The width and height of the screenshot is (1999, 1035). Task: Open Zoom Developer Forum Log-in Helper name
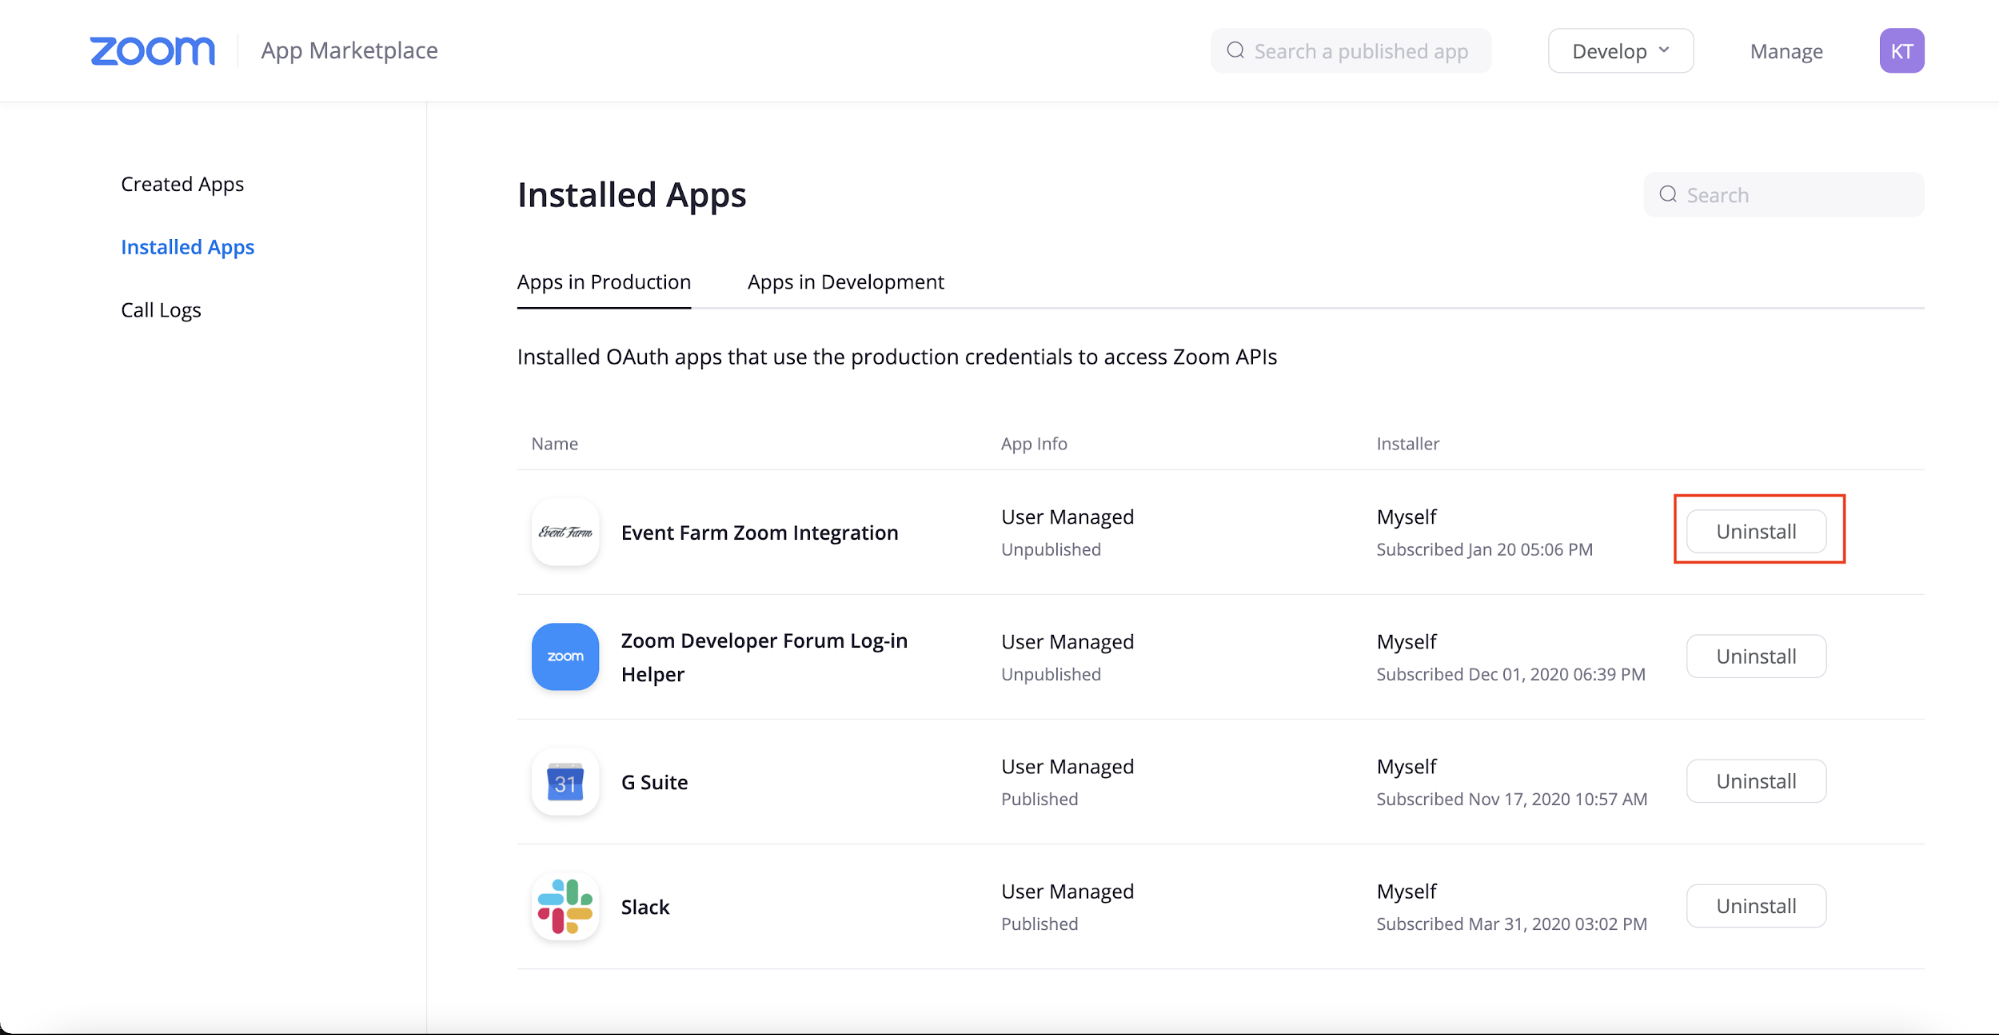[x=765, y=657]
